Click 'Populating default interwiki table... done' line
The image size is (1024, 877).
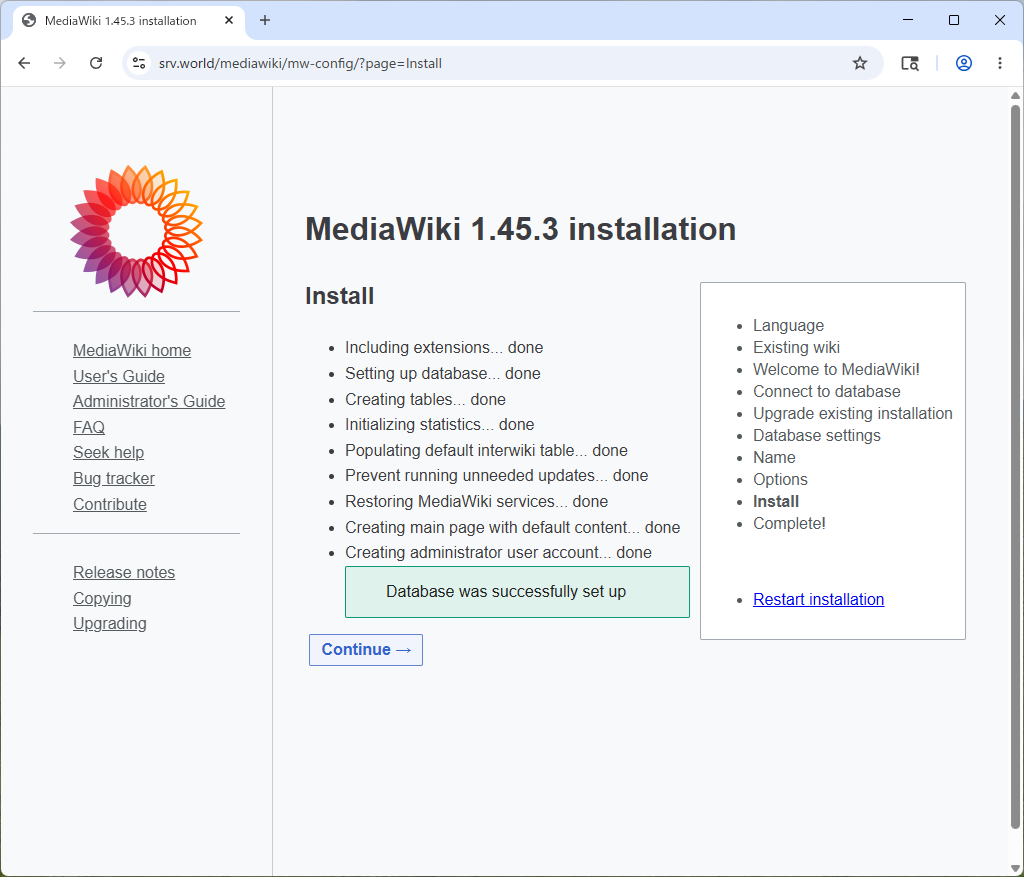487,451
